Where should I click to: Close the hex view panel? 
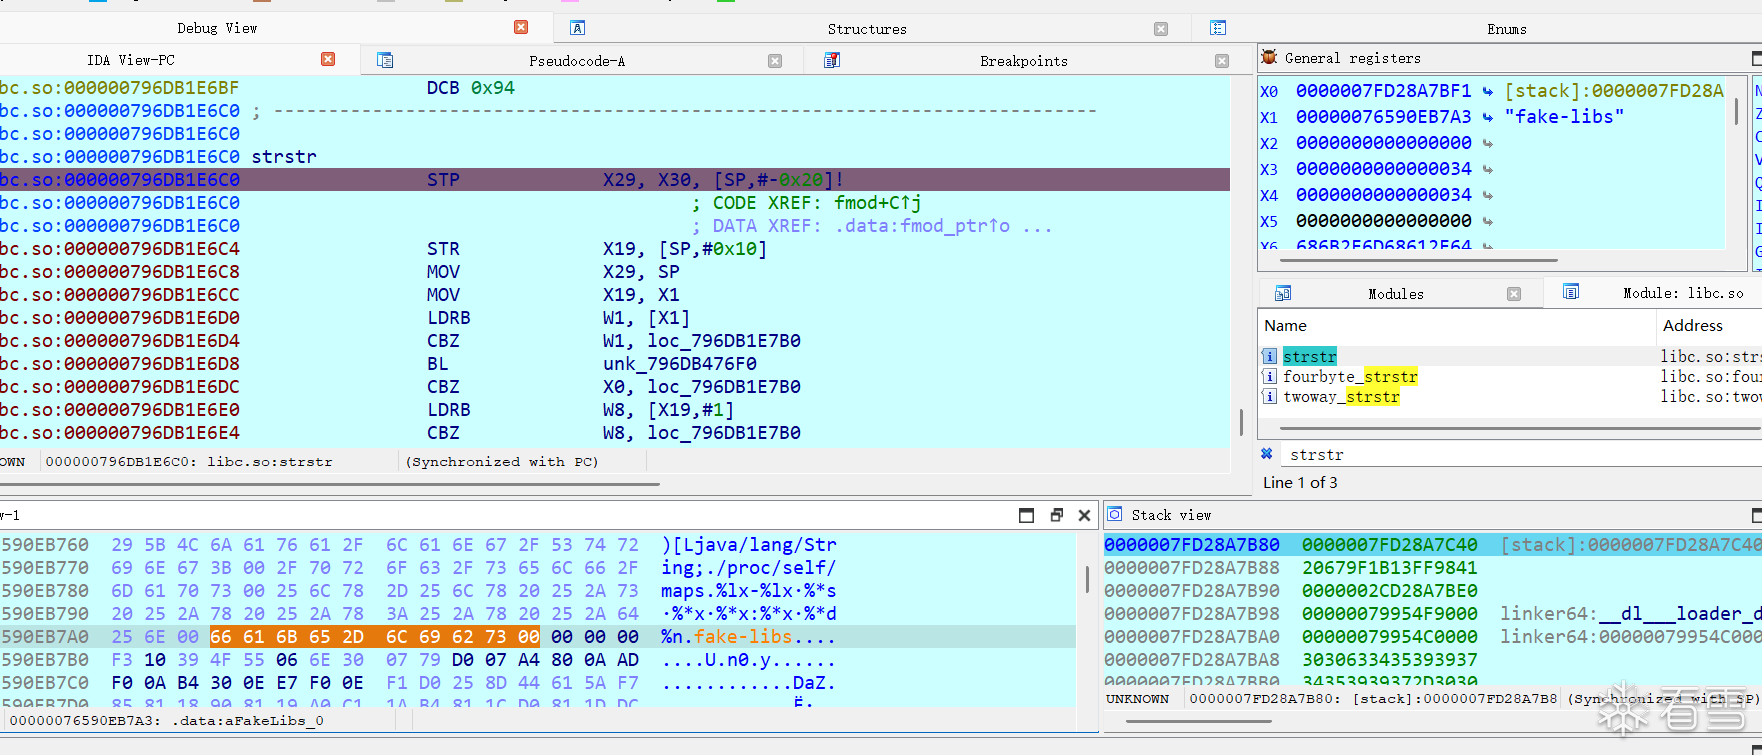coord(1084,515)
